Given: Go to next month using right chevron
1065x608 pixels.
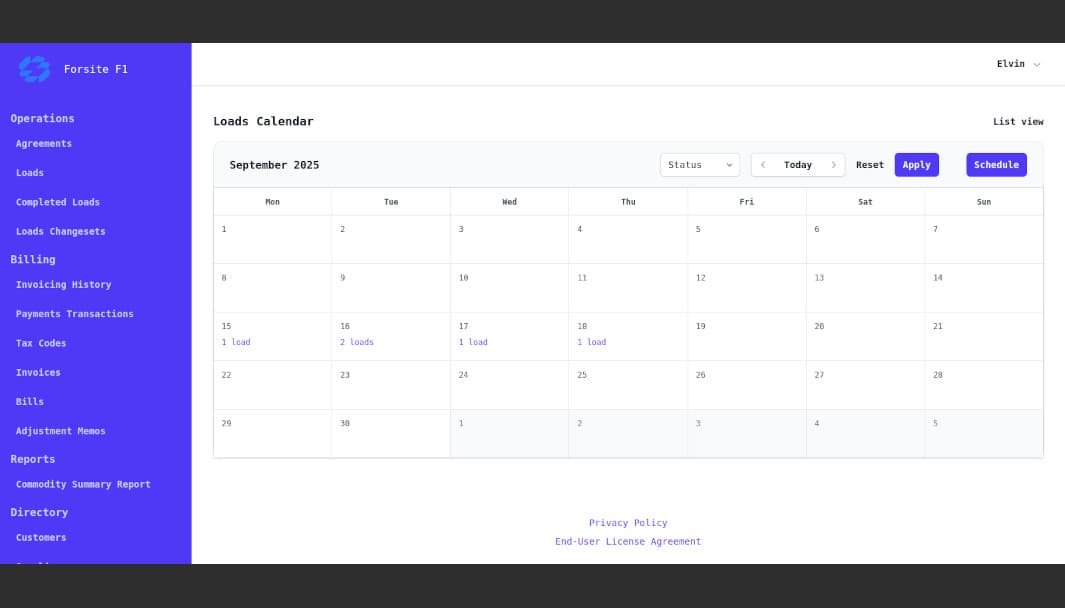Looking at the screenshot, I should 833,165.
